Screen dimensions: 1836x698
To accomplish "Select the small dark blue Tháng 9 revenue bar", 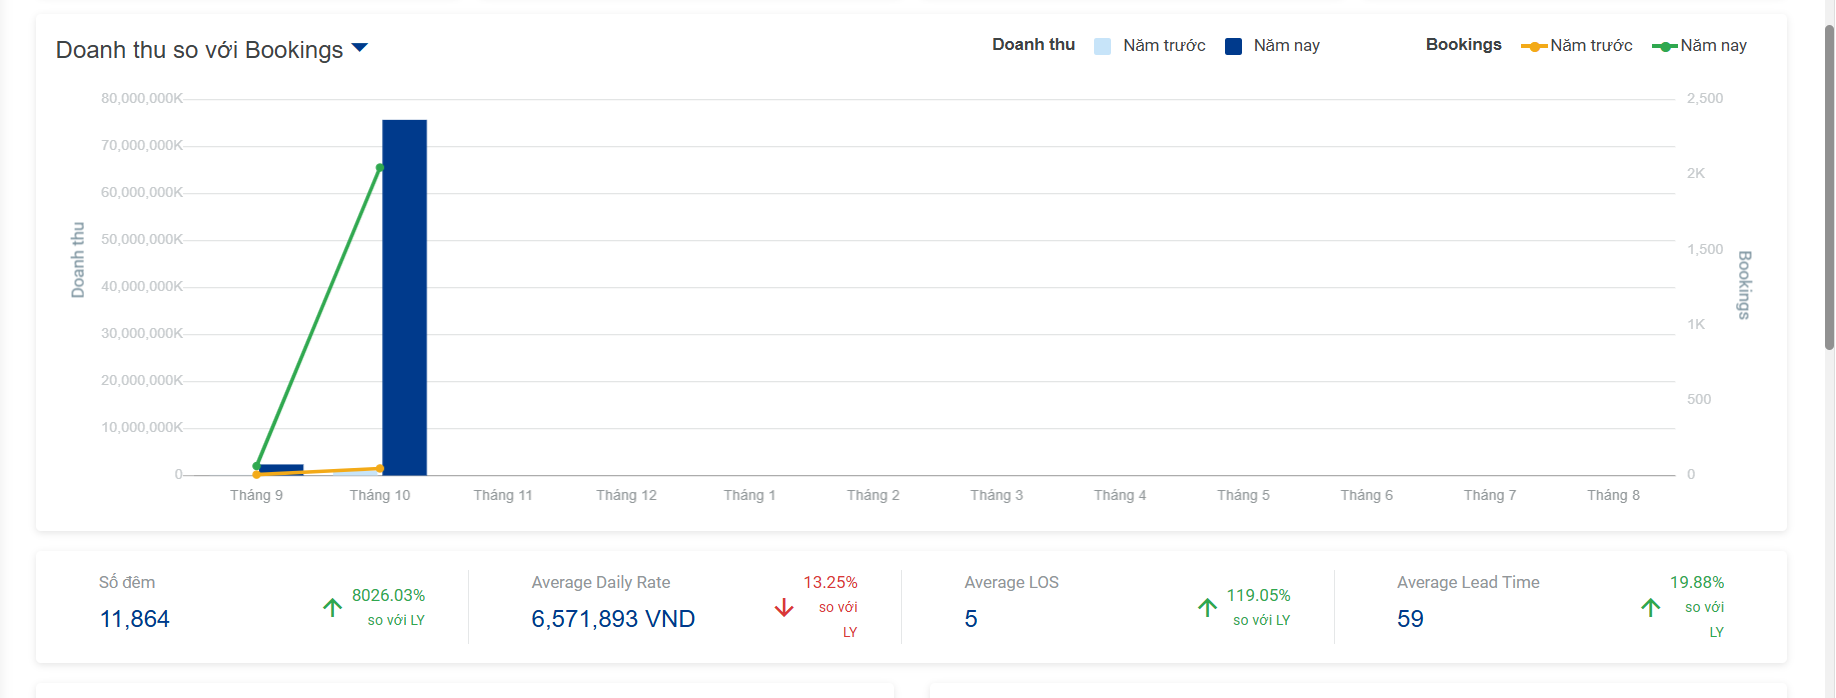I will [281, 470].
